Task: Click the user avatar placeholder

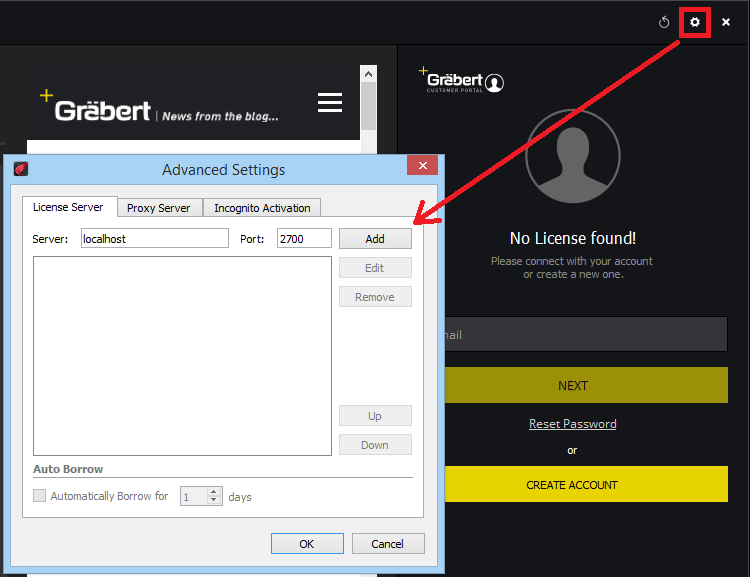Action: [573, 156]
